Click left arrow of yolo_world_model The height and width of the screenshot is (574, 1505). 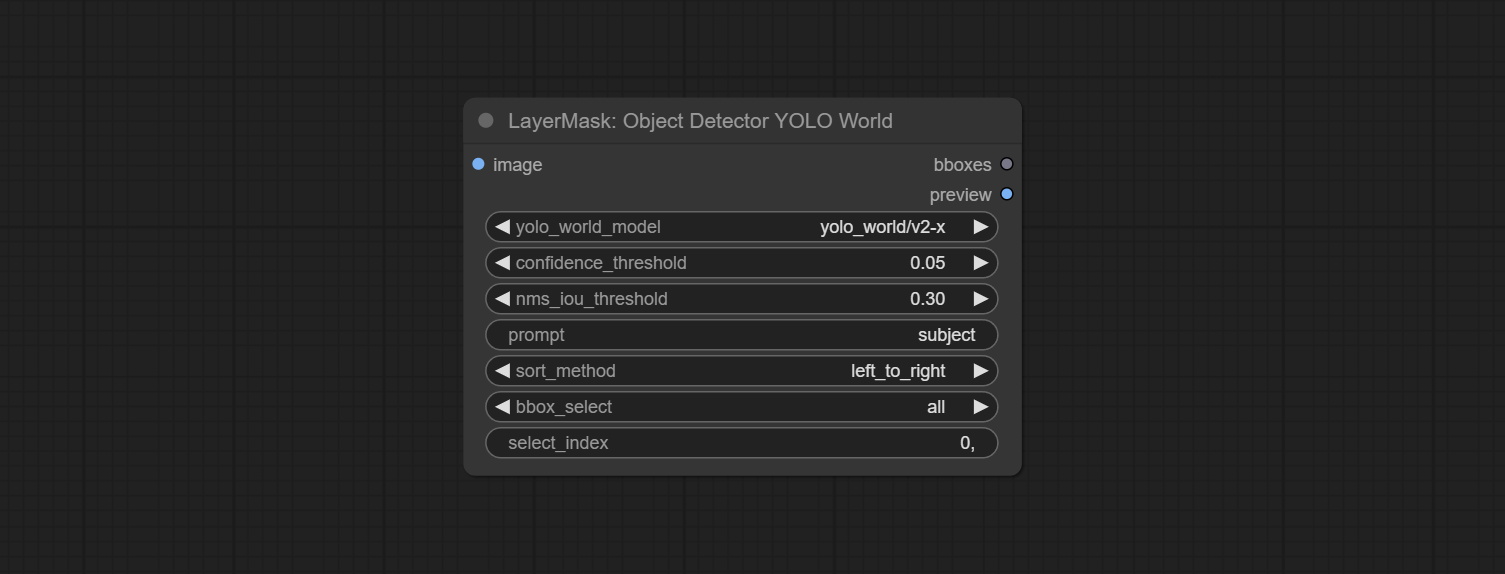[502, 227]
